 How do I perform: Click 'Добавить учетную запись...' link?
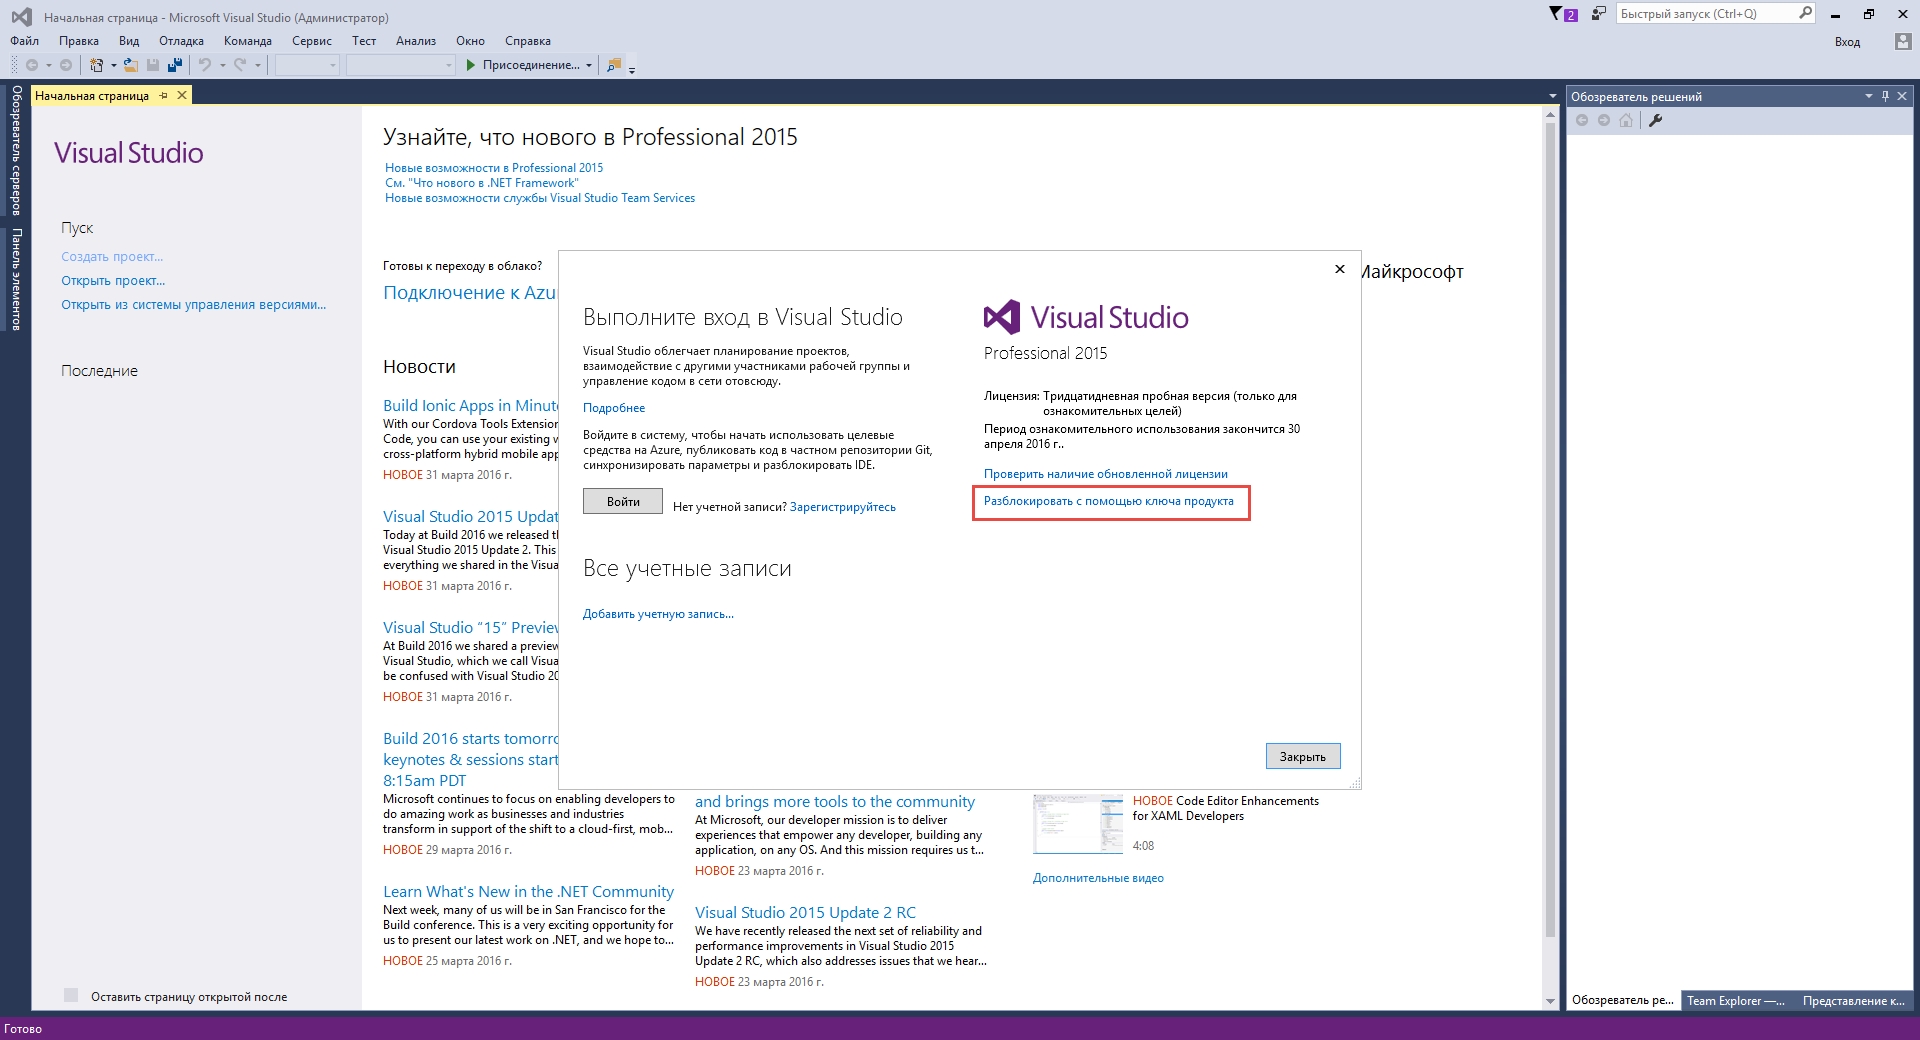coord(658,614)
